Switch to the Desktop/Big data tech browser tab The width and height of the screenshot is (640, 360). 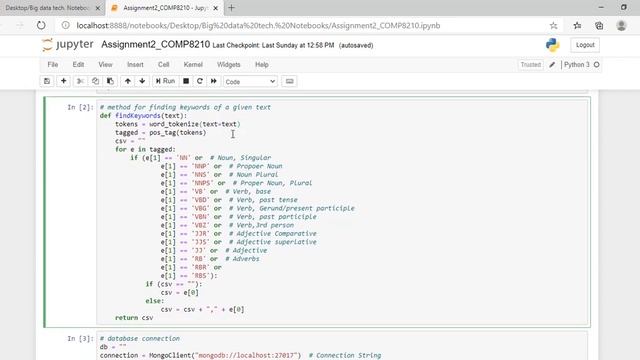47,8
